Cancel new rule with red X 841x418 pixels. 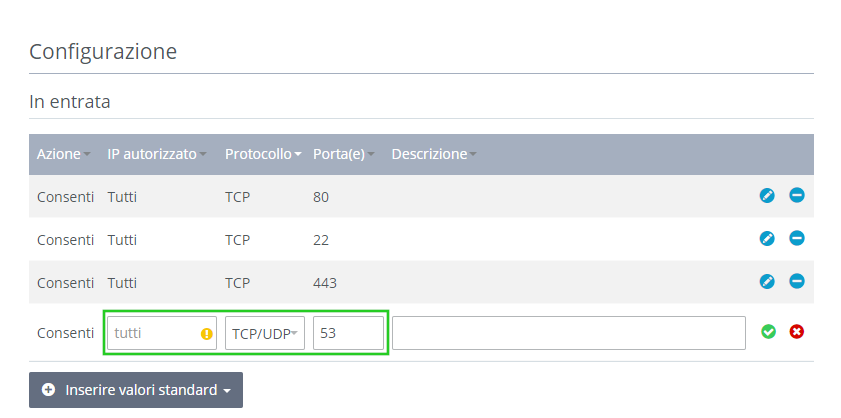click(x=796, y=332)
